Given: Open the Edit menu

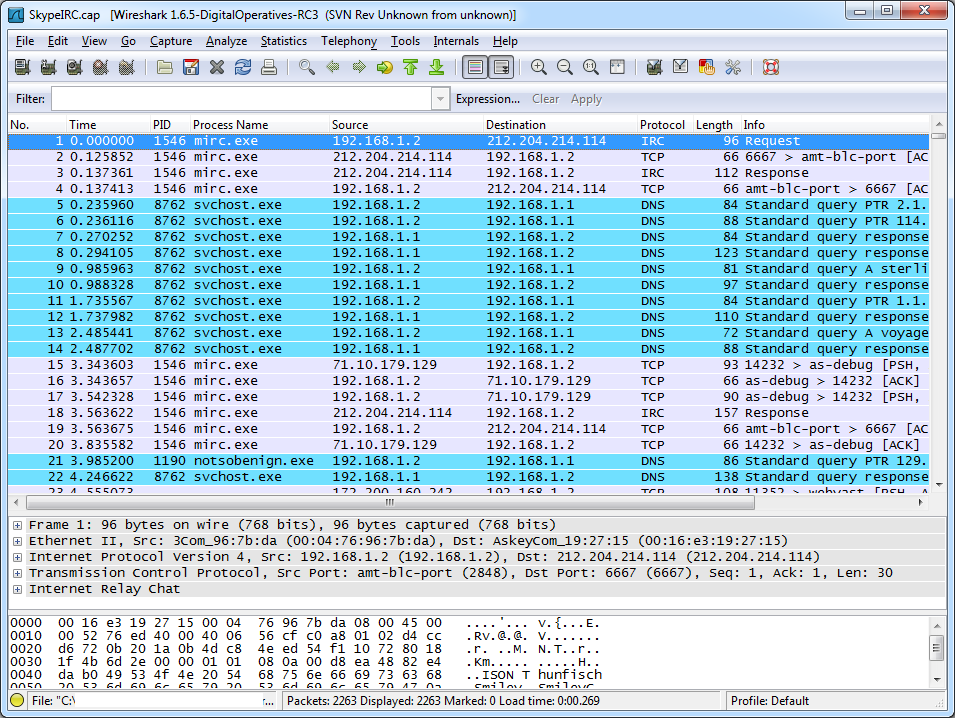Looking at the screenshot, I should tap(58, 41).
